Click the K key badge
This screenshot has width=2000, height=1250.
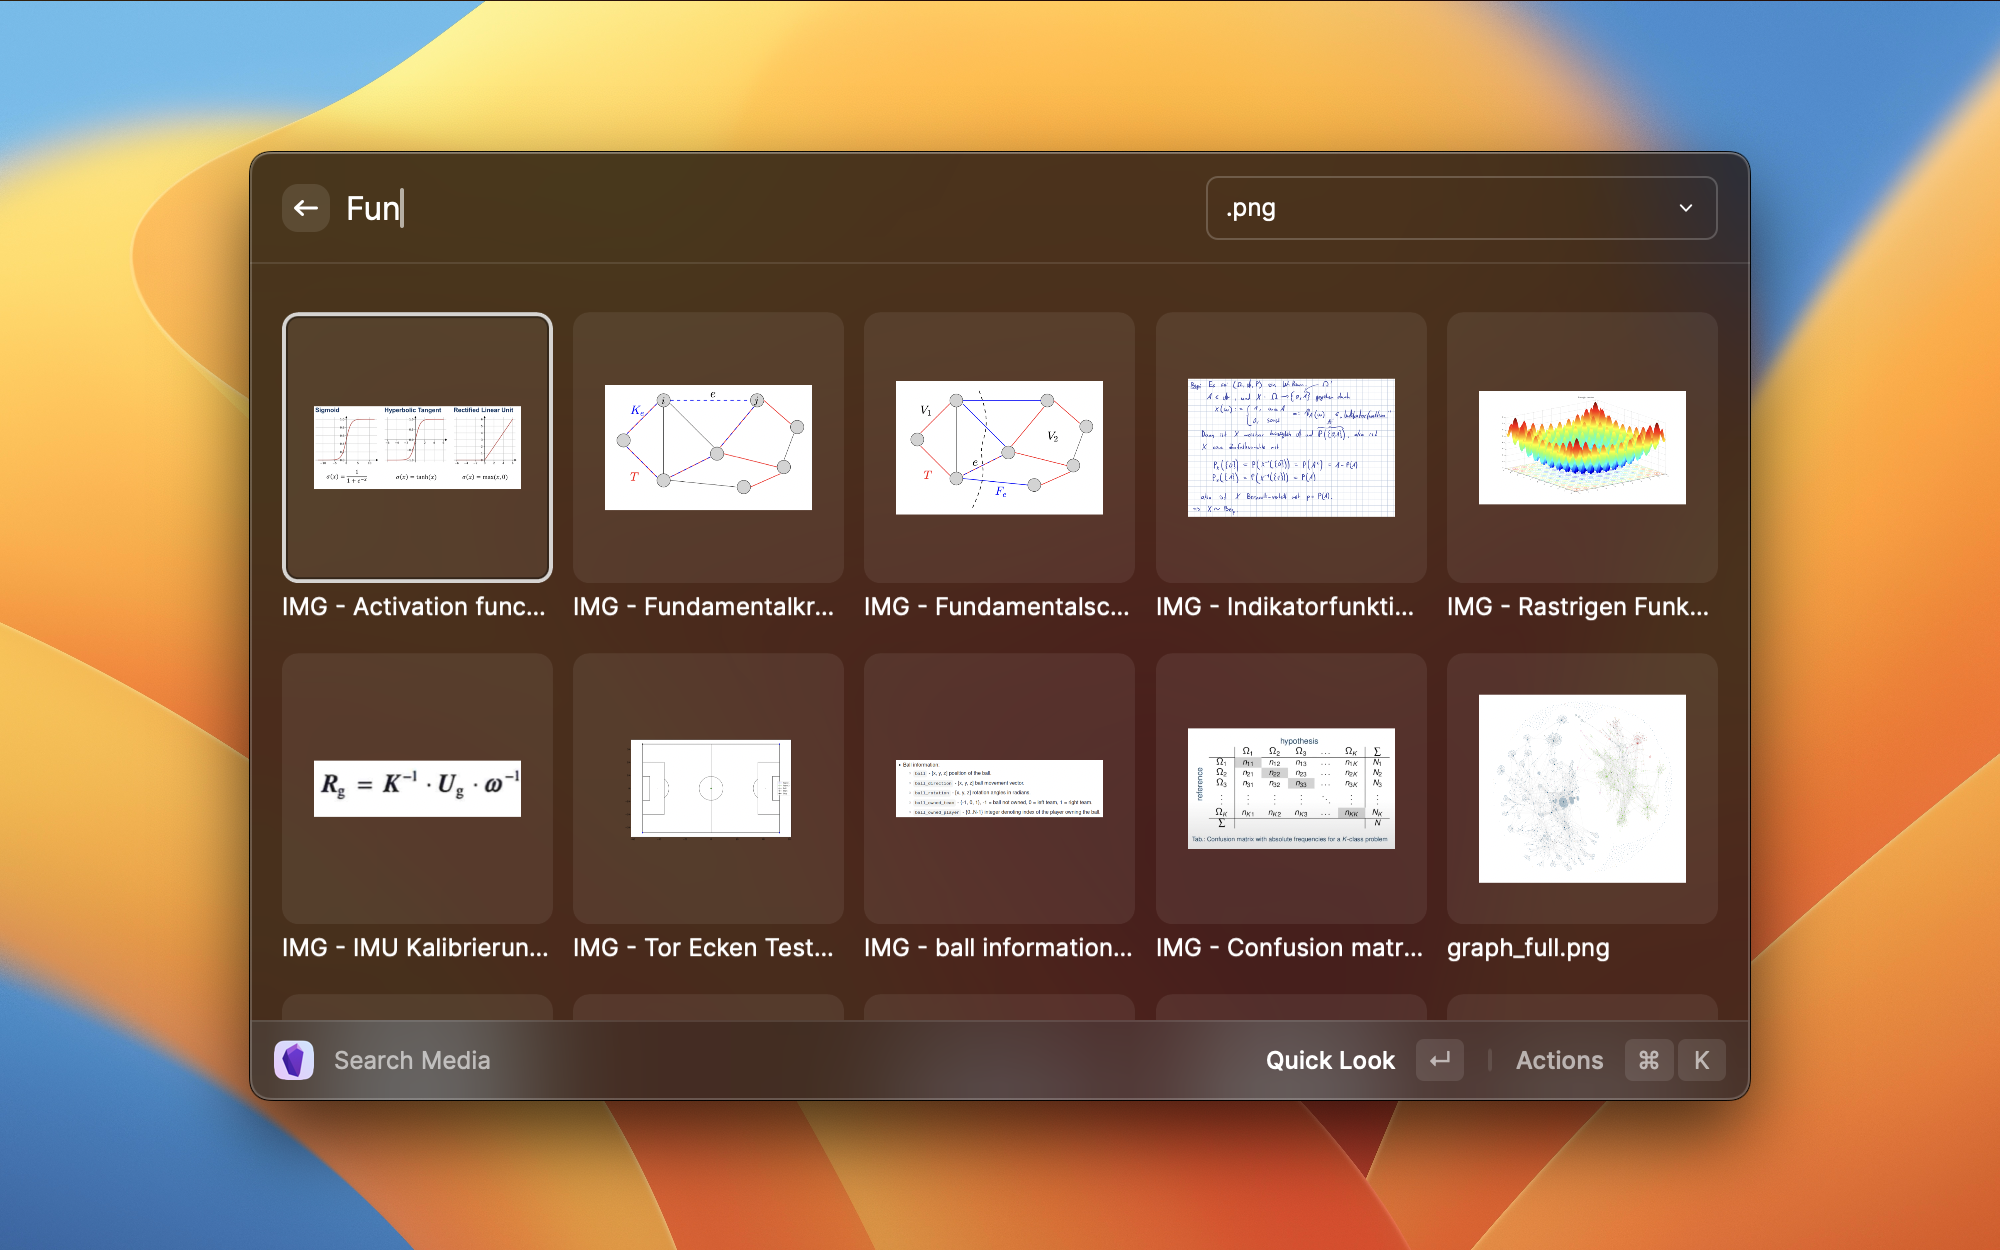click(1701, 1060)
